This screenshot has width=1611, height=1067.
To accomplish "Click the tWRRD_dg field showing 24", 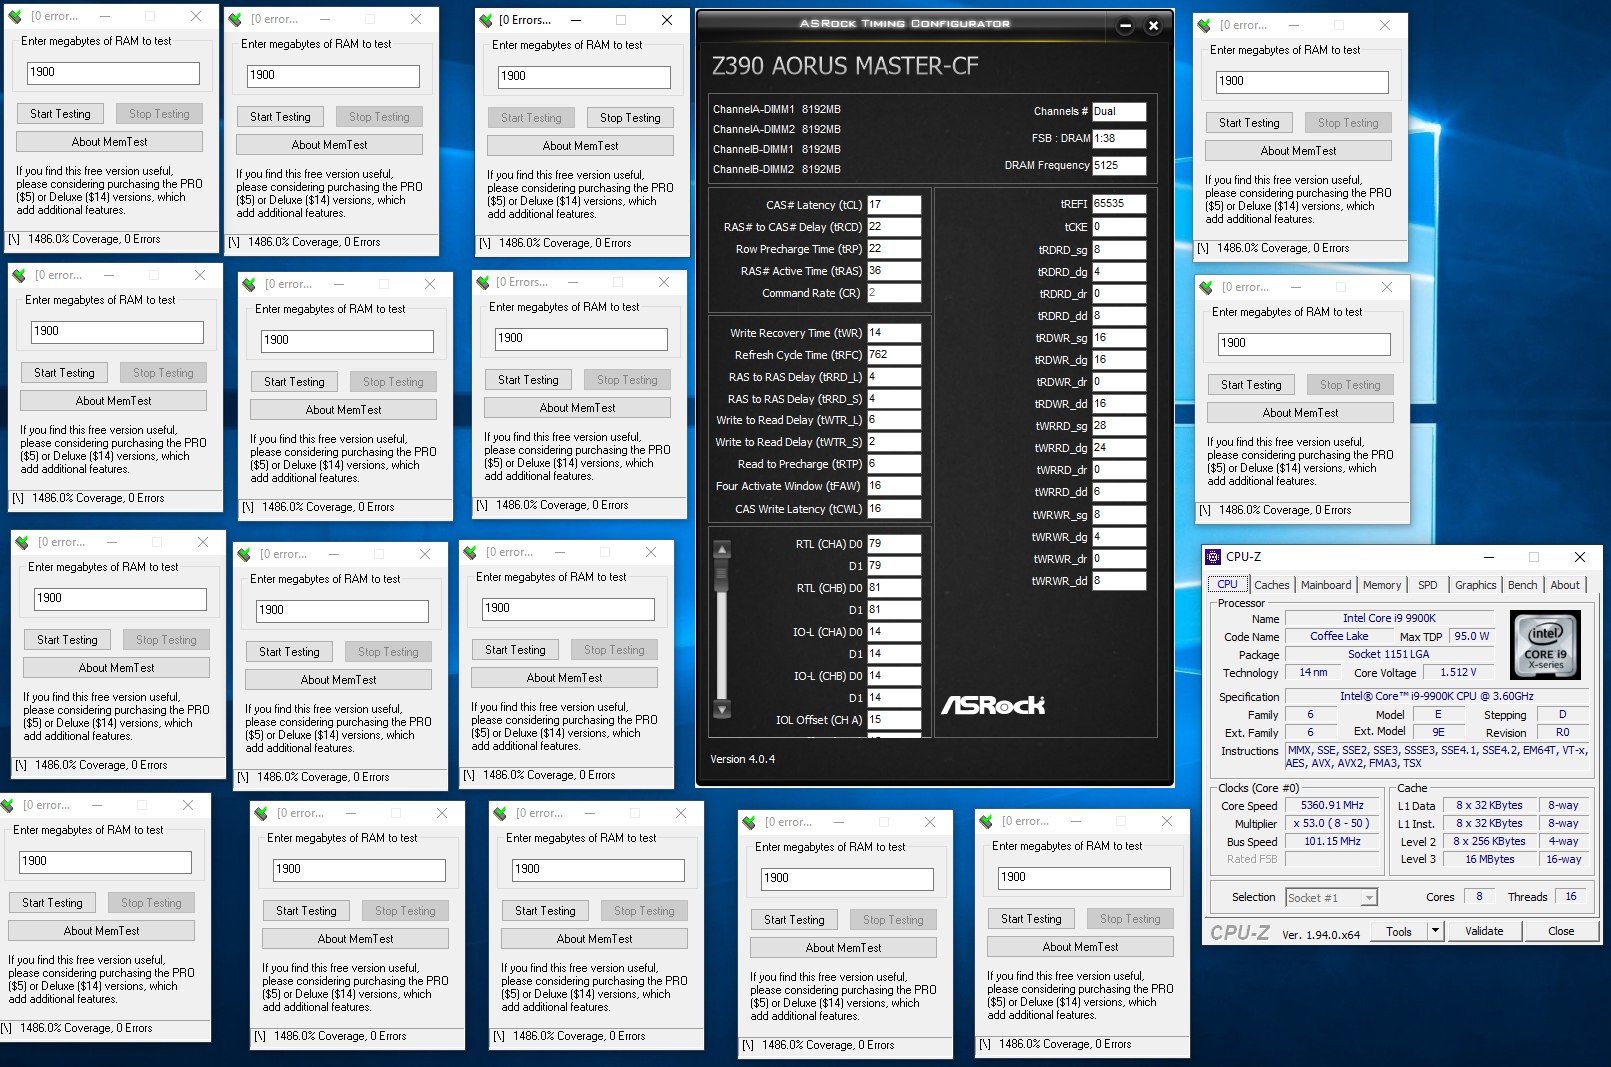I will coord(1118,448).
